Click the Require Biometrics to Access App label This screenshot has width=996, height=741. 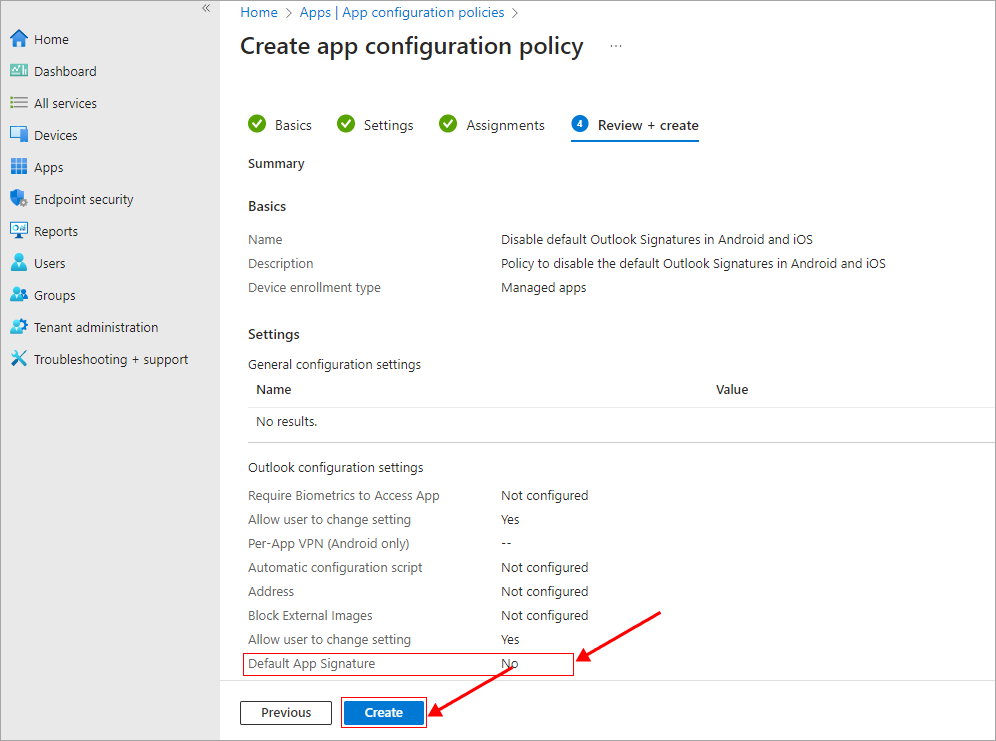tap(344, 495)
